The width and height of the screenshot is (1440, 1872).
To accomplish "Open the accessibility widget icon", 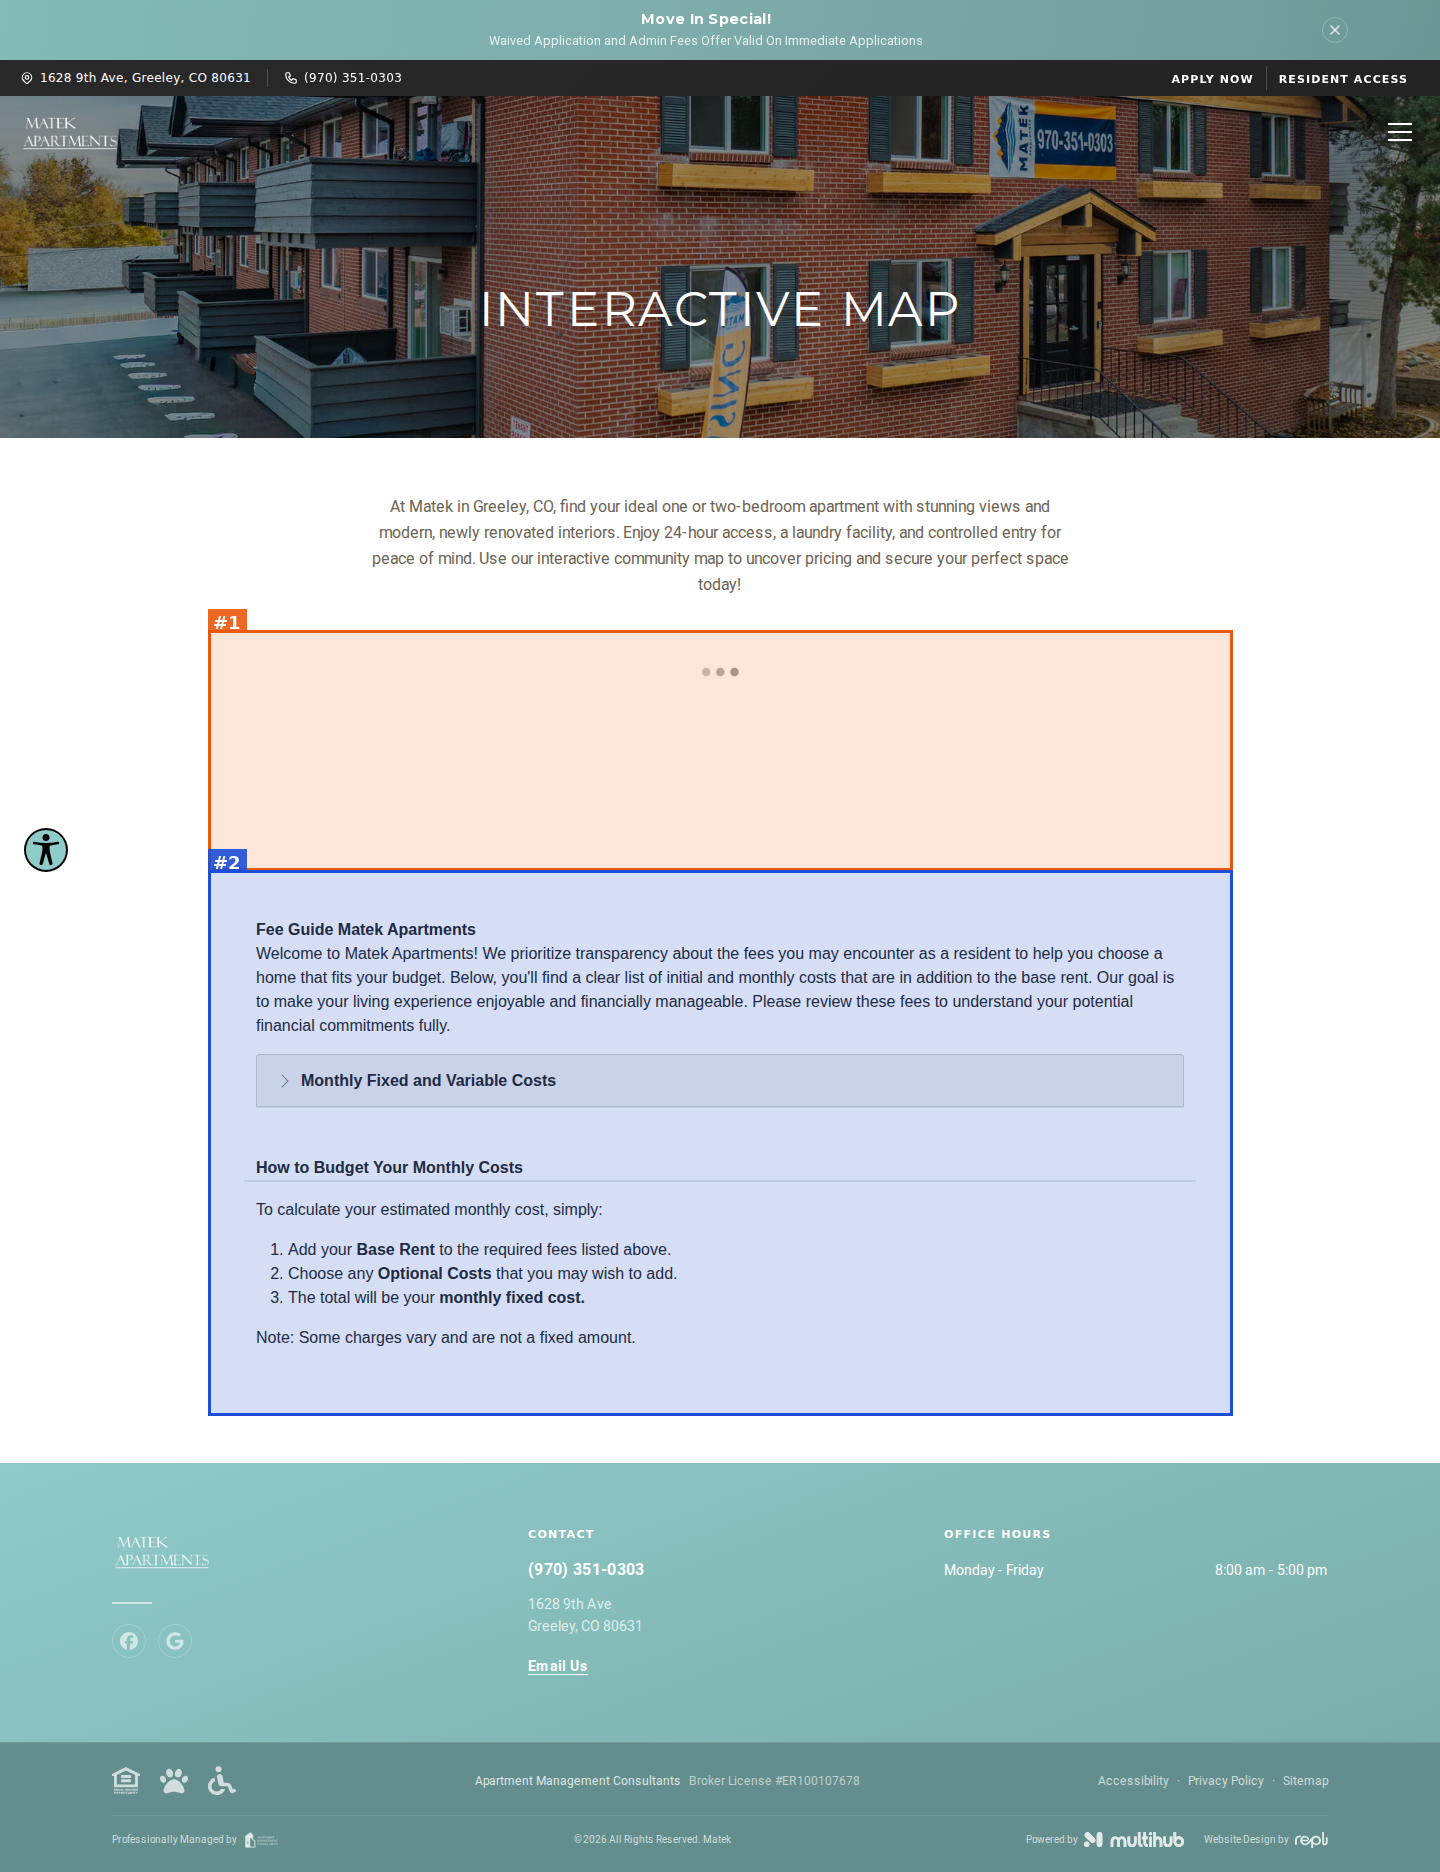I will [x=46, y=850].
